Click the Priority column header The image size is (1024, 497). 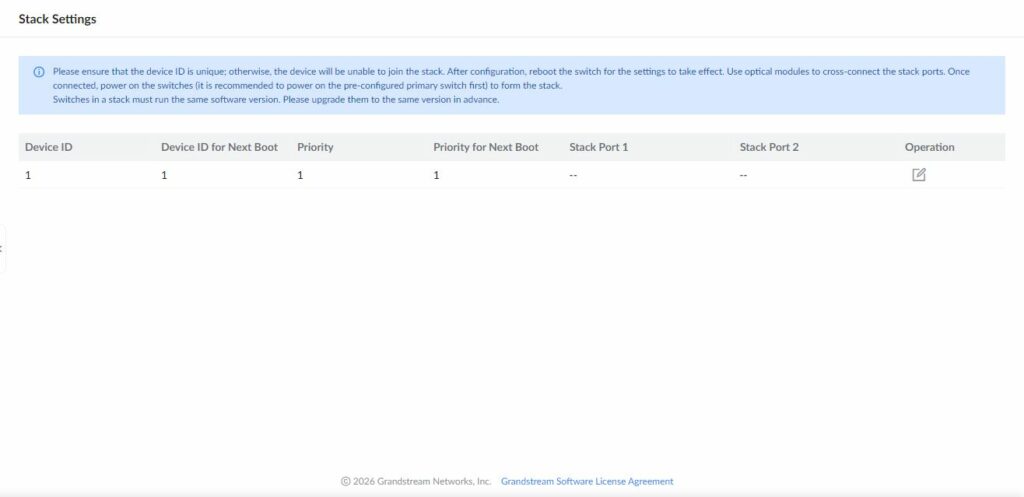pos(315,147)
